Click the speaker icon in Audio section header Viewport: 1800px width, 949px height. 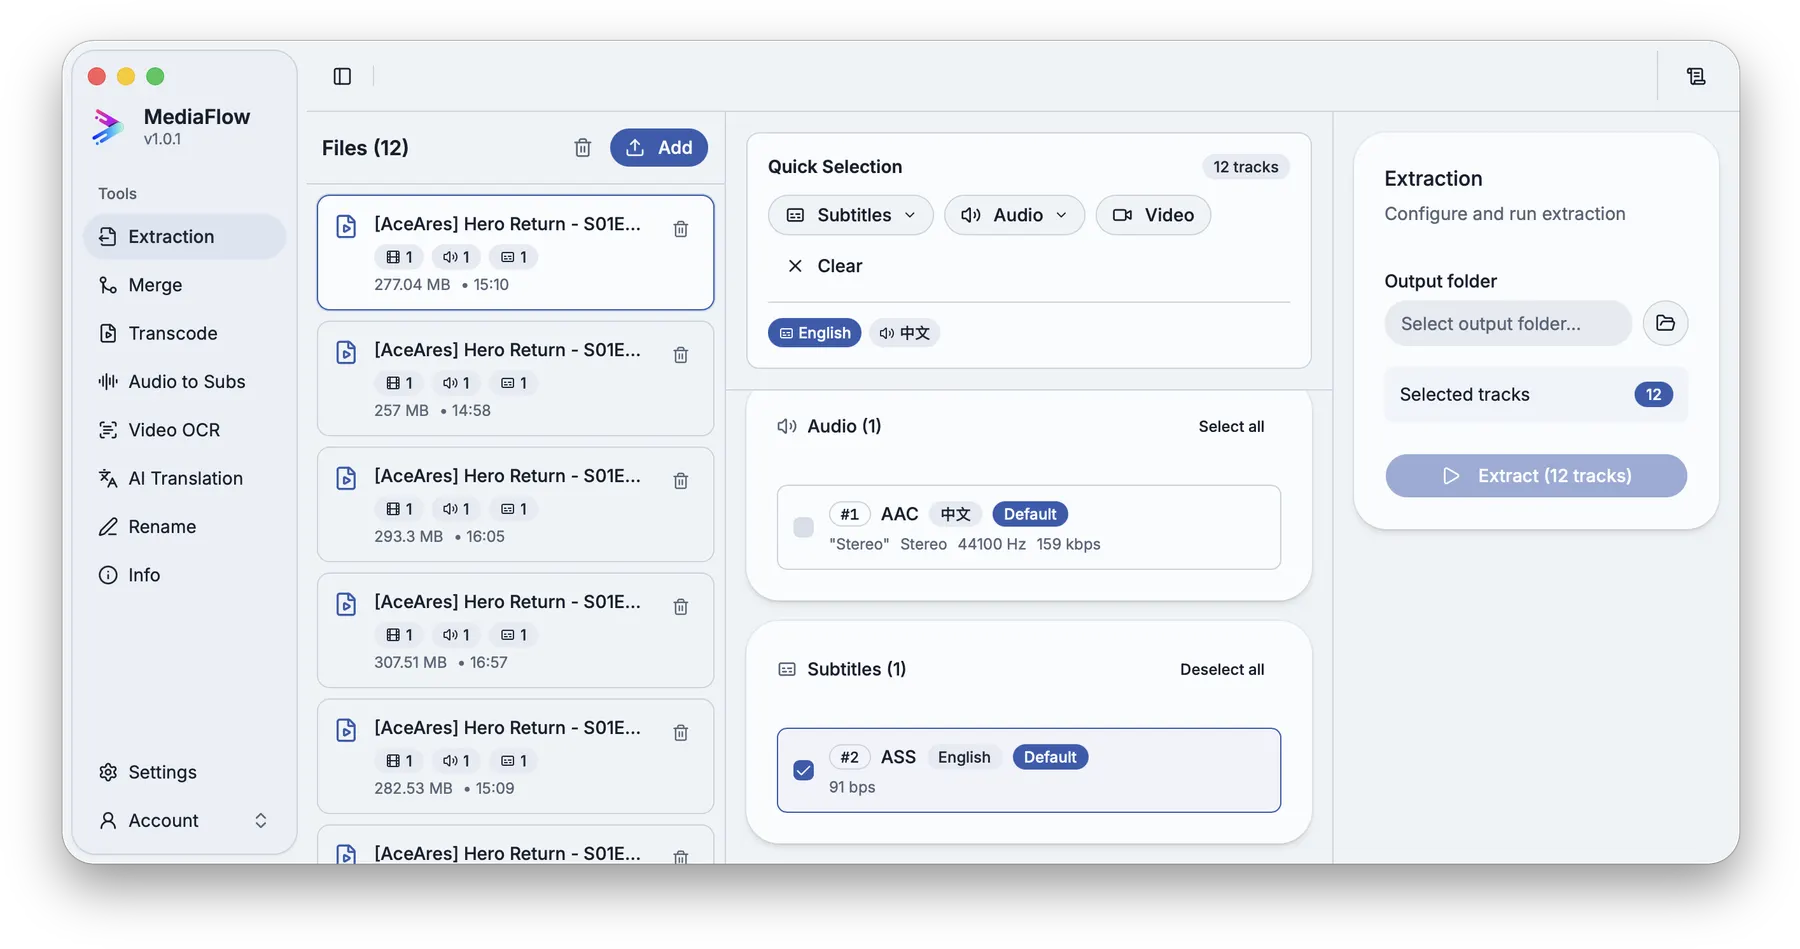pos(787,426)
